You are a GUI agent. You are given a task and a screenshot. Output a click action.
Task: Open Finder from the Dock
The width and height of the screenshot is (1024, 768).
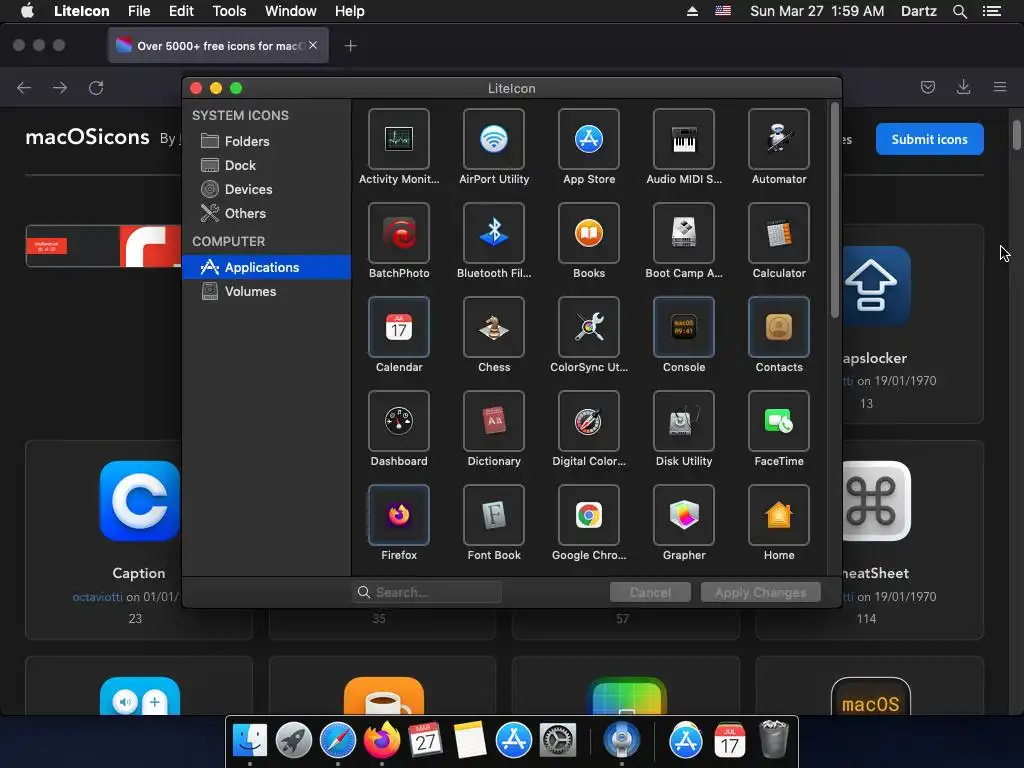pos(250,740)
